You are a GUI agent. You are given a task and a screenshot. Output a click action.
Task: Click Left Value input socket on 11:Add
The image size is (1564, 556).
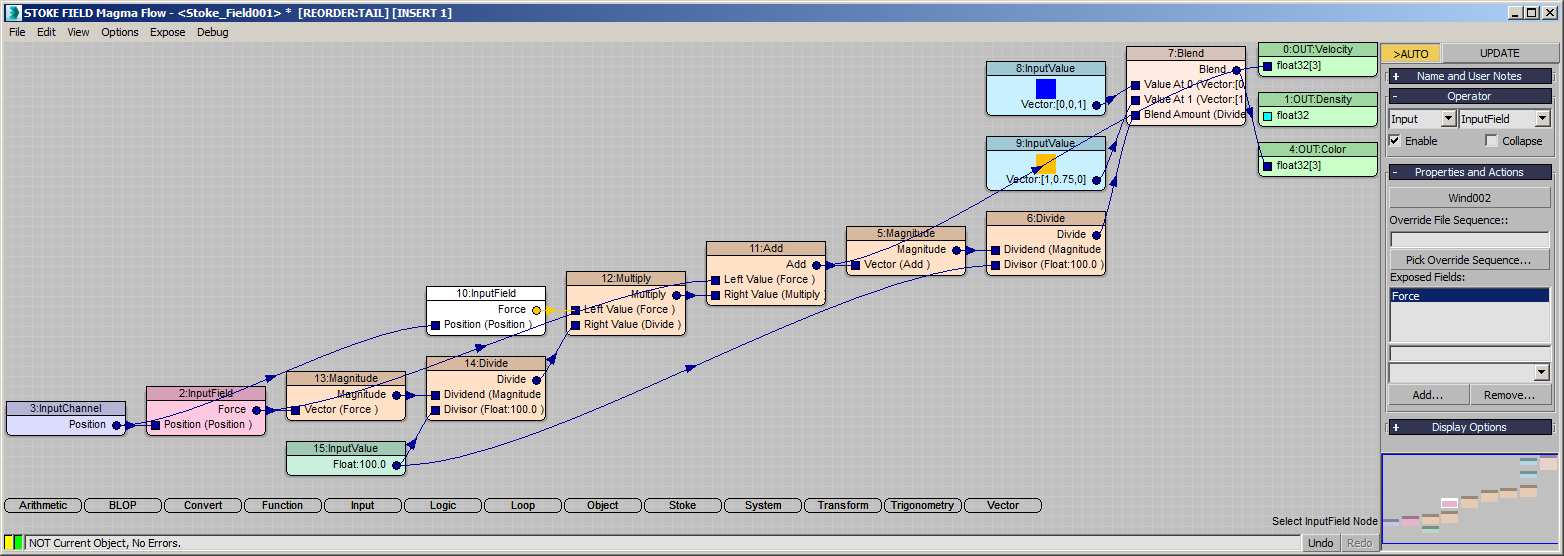[x=715, y=280]
